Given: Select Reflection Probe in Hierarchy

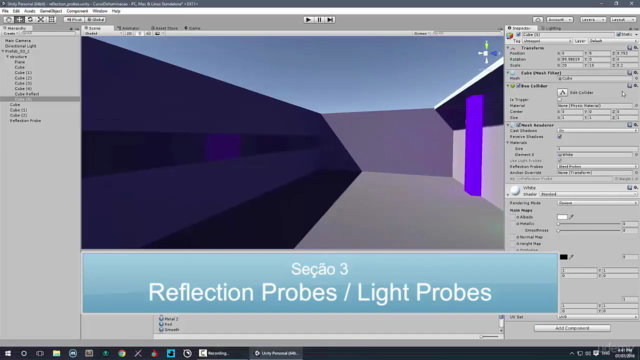Looking at the screenshot, I should (25, 121).
